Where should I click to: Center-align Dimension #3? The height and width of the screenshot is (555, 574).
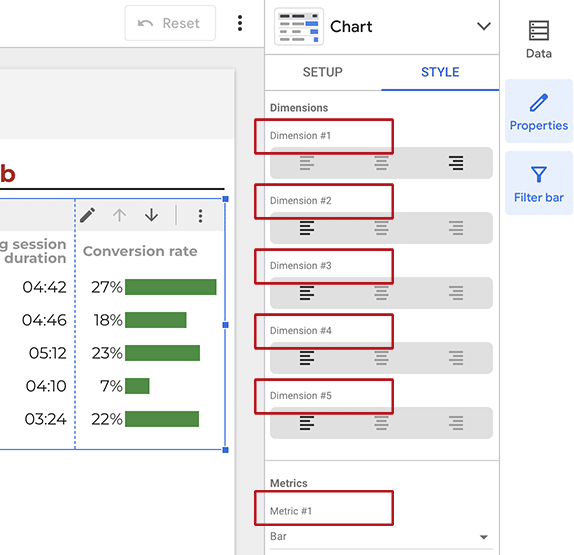(381, 293)
